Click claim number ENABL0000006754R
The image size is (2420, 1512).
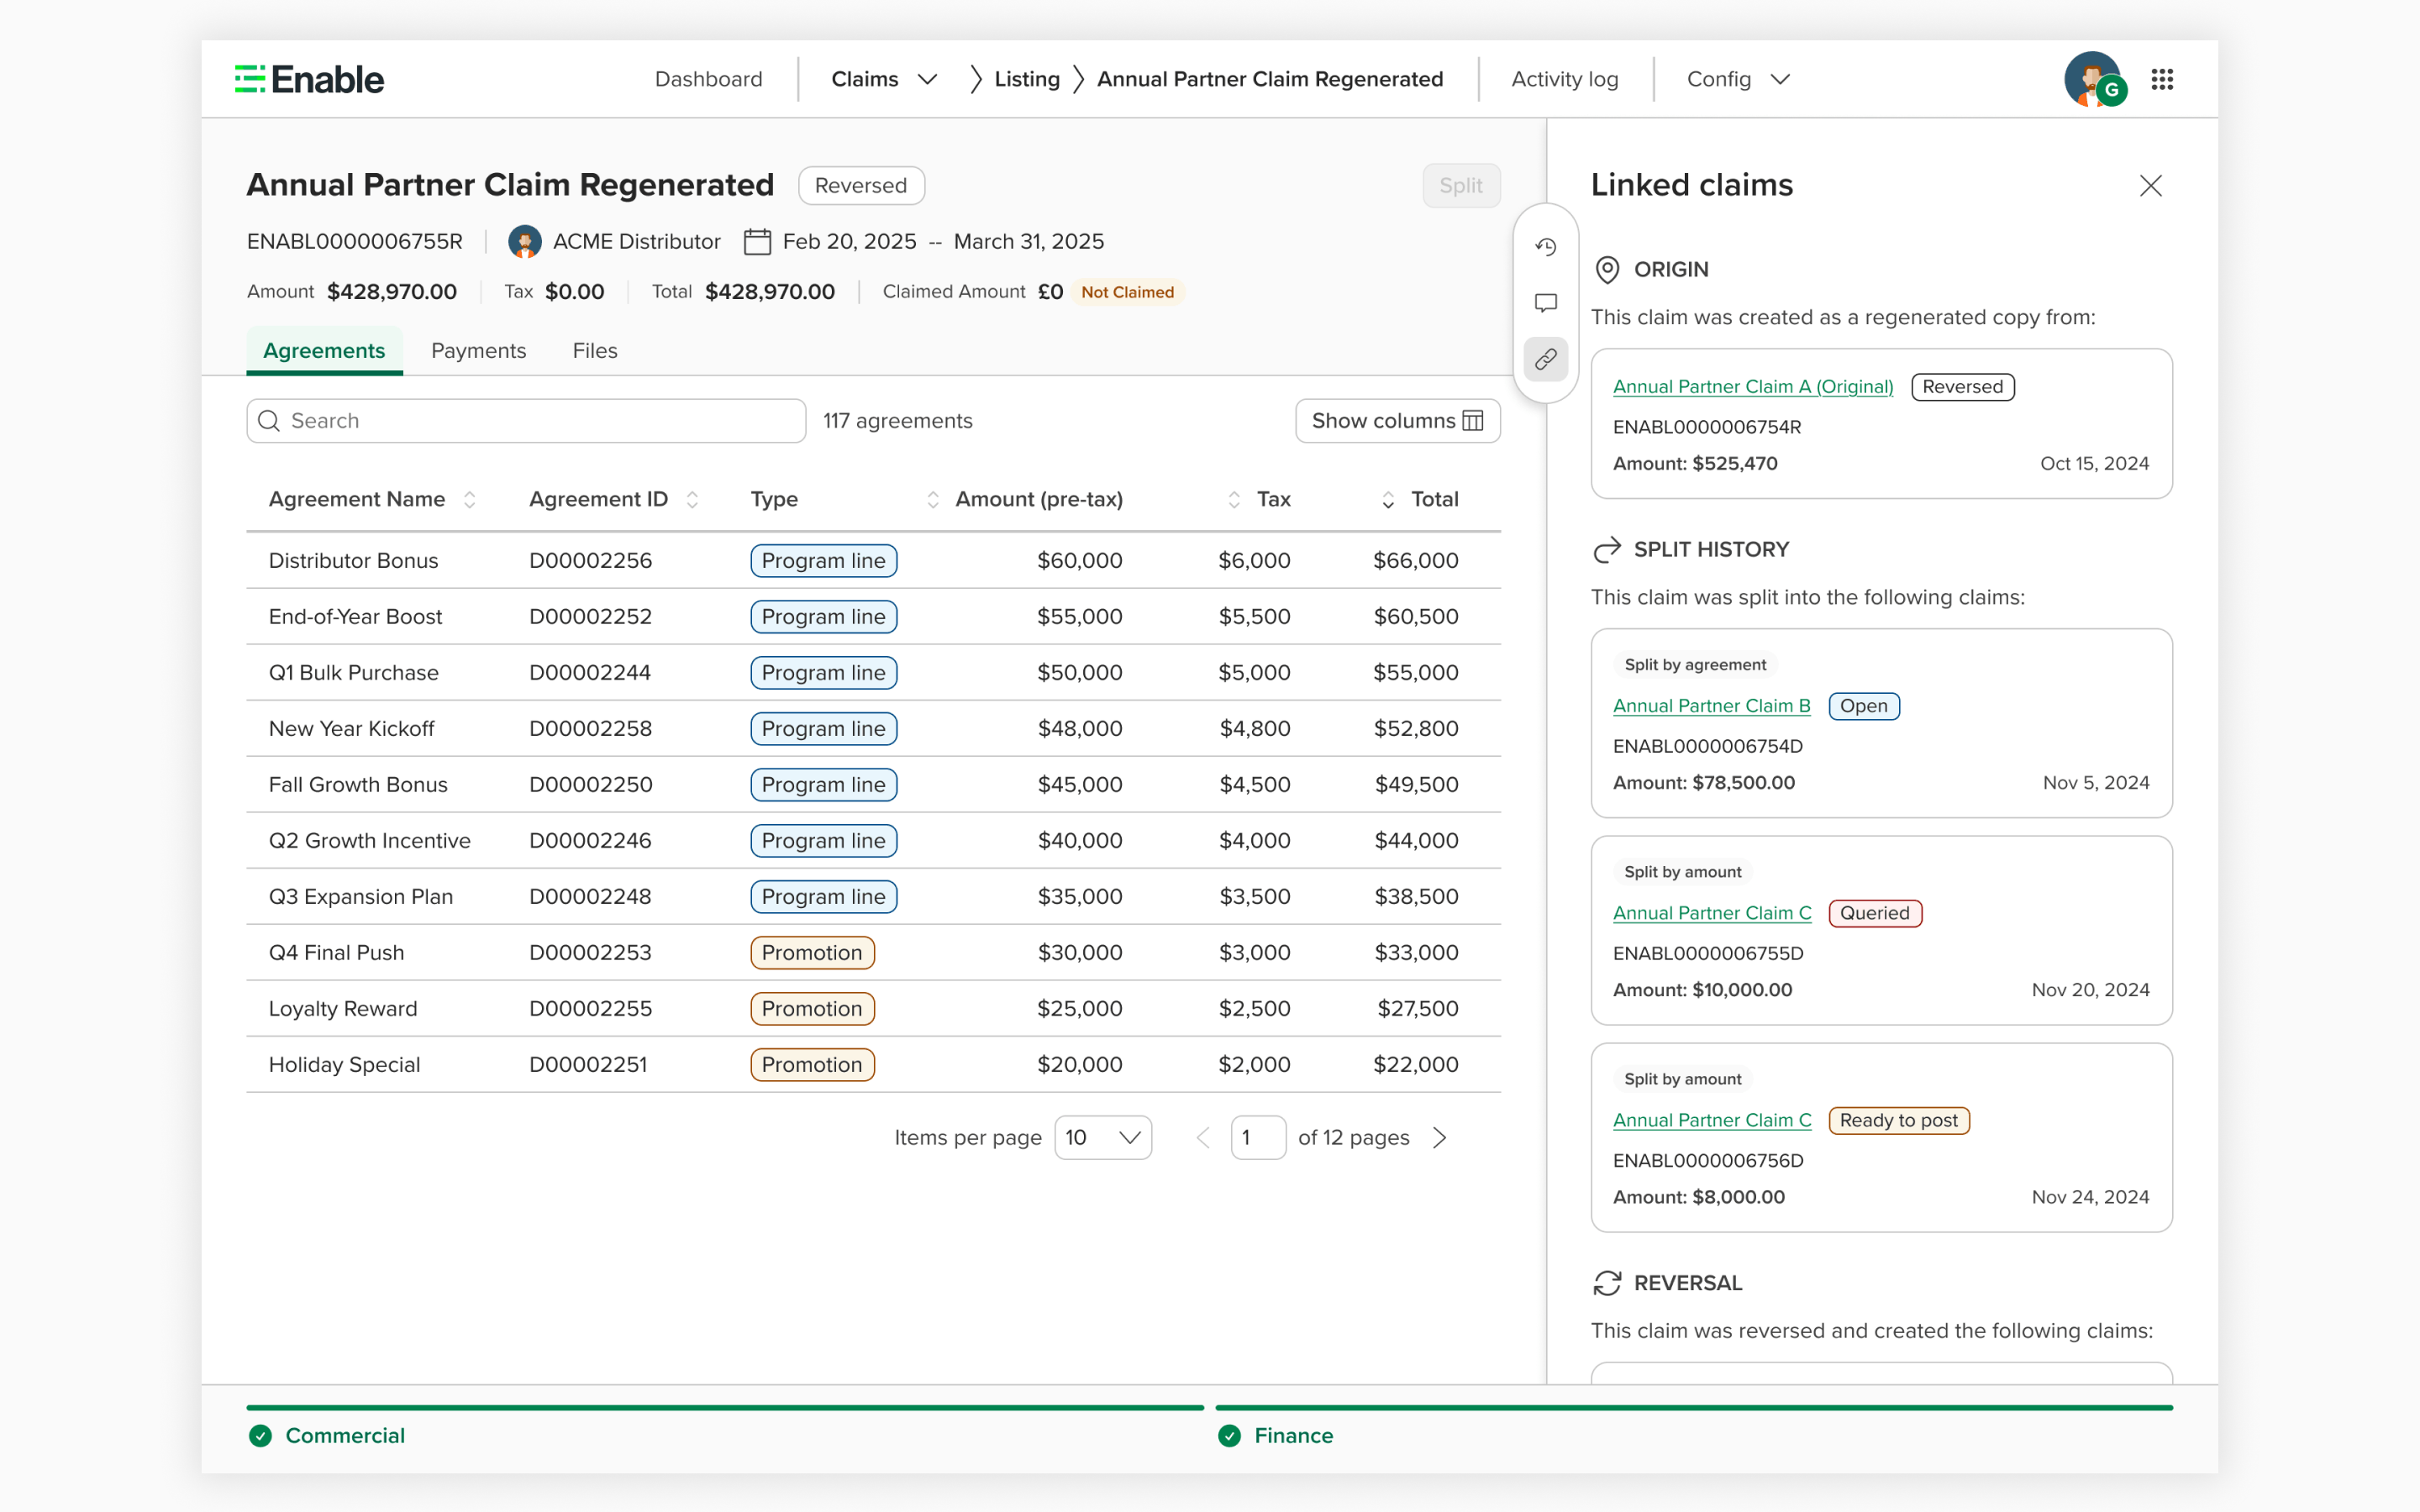(x=1707, y=427)
